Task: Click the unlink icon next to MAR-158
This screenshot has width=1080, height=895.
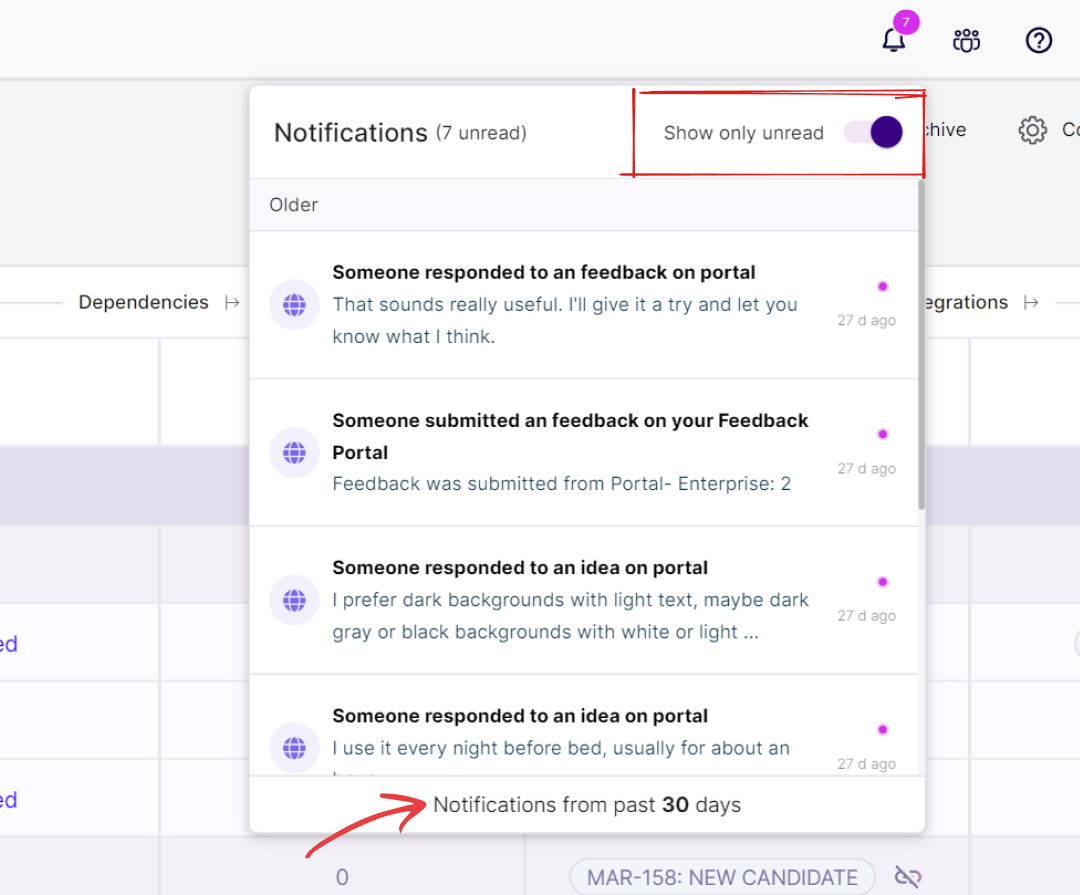Action: click(907, 876)
